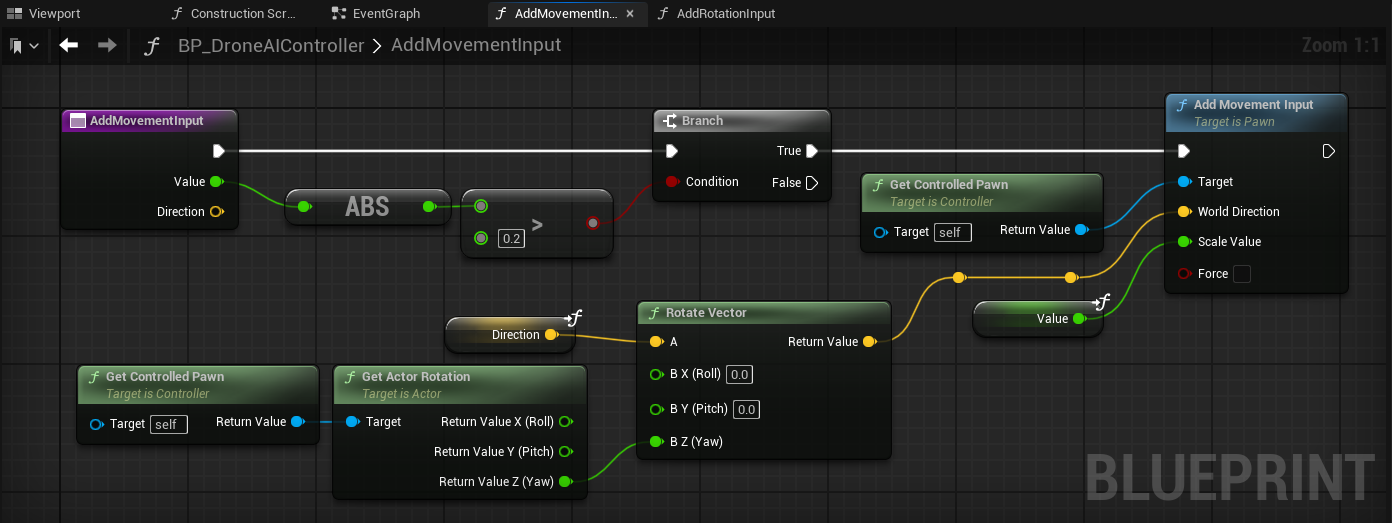
Task: Click the forward navigation arrow
Action: 107,45
